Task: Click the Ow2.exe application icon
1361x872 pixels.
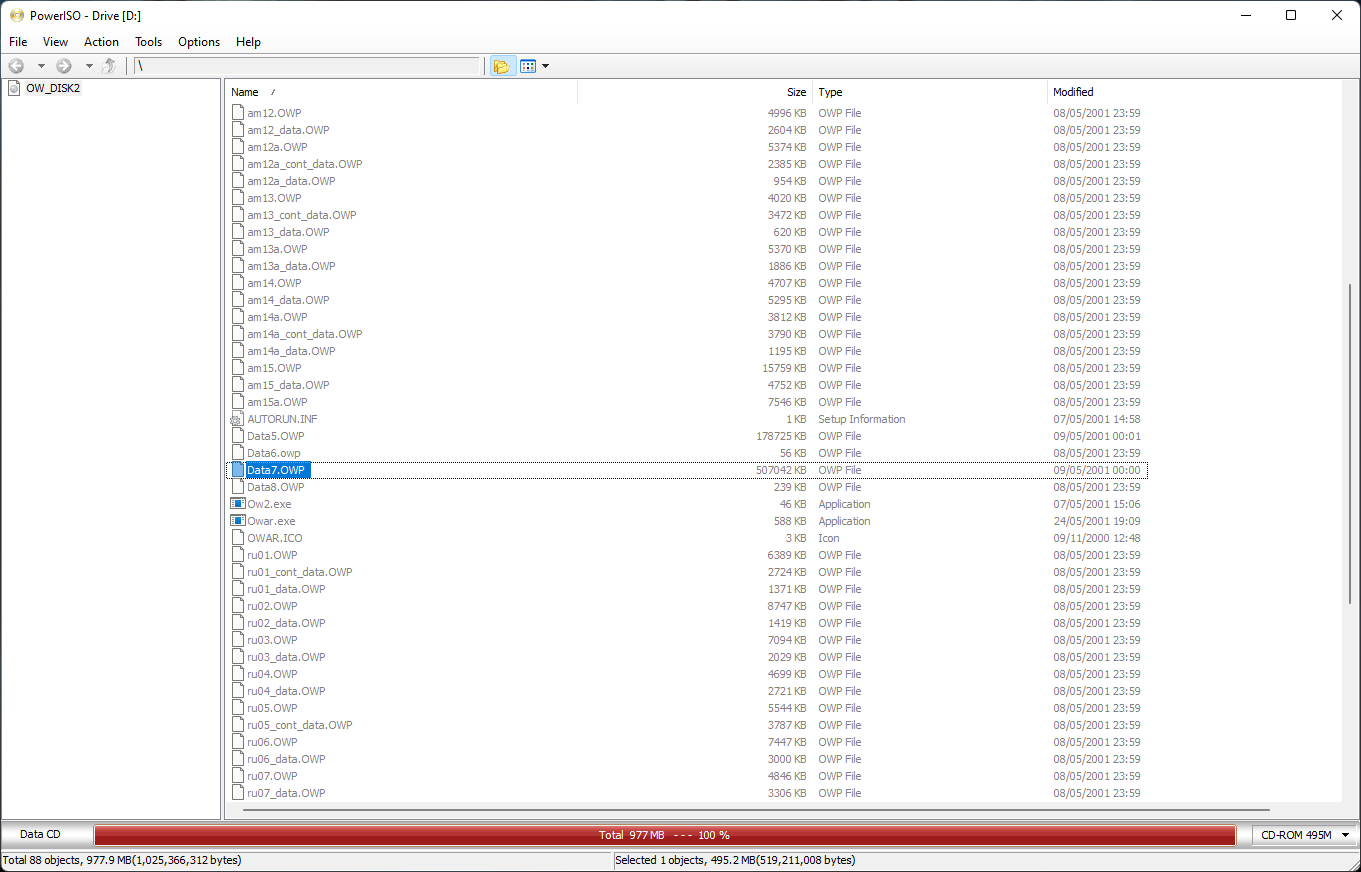Action: (237, 504)
